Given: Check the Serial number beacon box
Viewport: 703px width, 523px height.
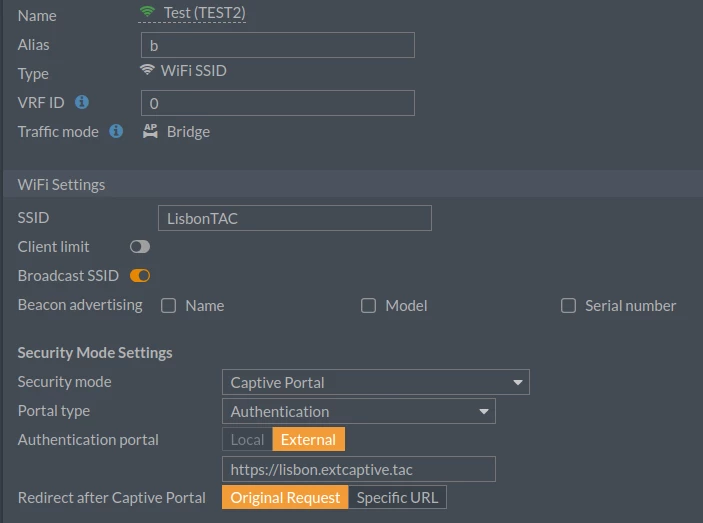Looking at the screenshot, I should pyautogui.click(x=568, y=306).
